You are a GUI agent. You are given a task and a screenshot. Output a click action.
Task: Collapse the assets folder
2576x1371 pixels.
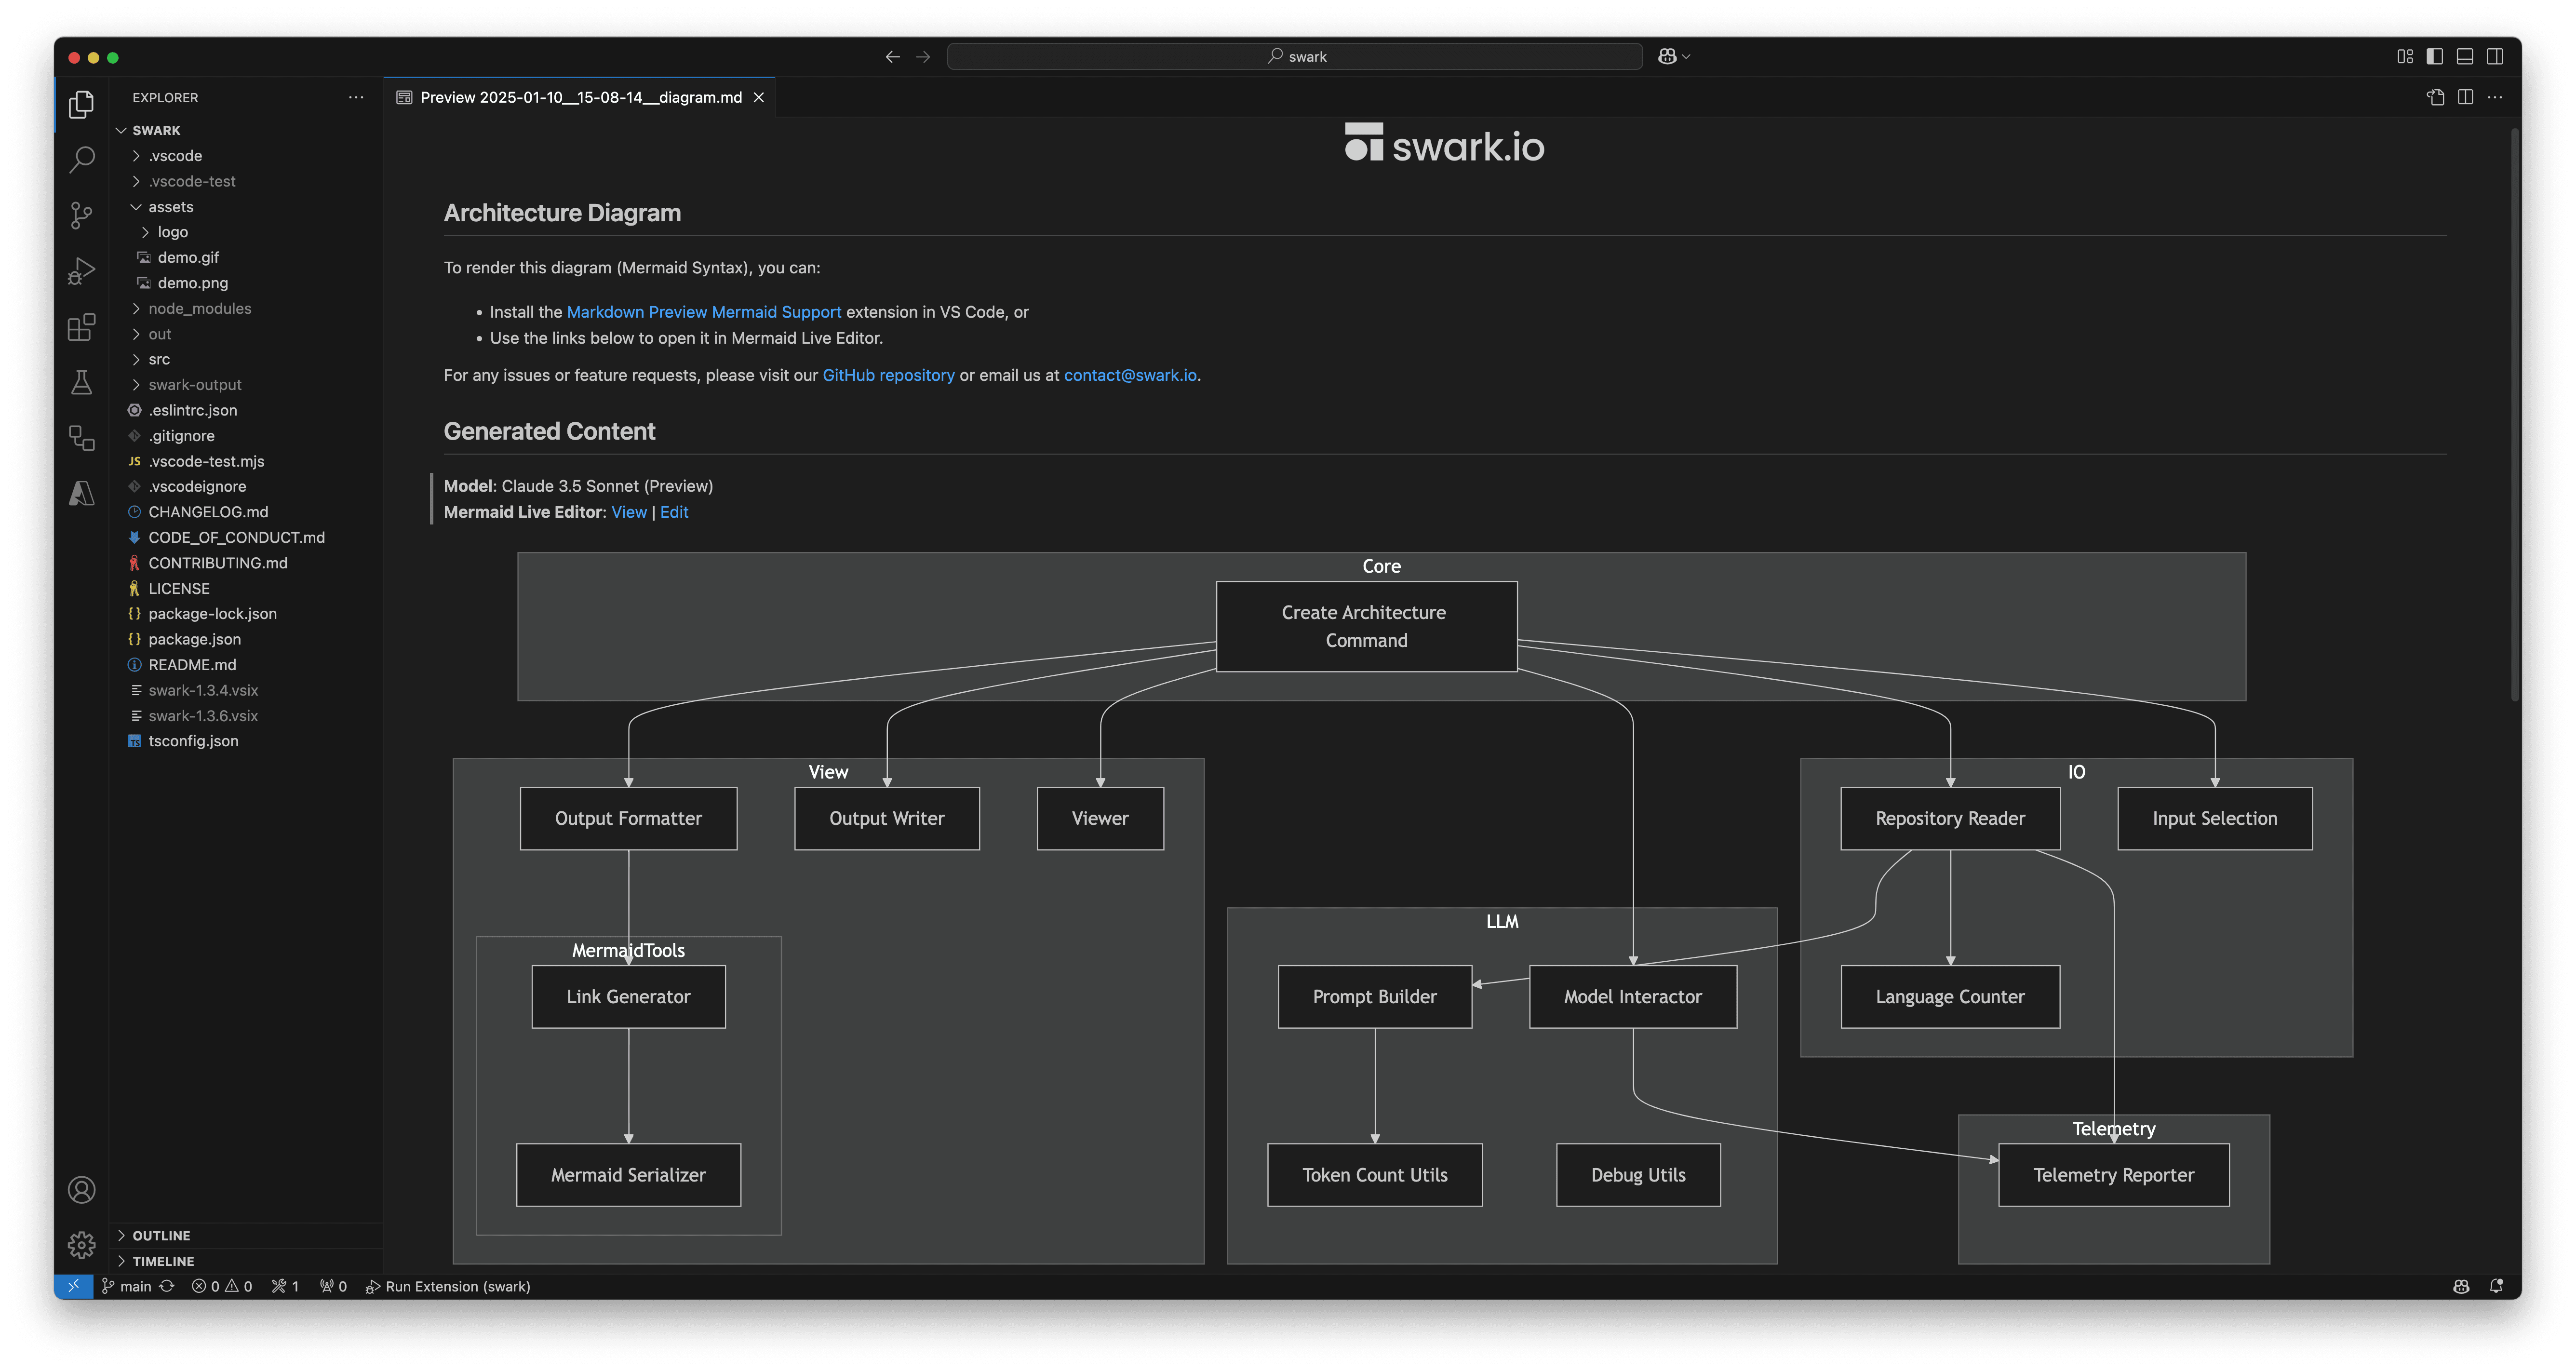(x=171, y=207)
